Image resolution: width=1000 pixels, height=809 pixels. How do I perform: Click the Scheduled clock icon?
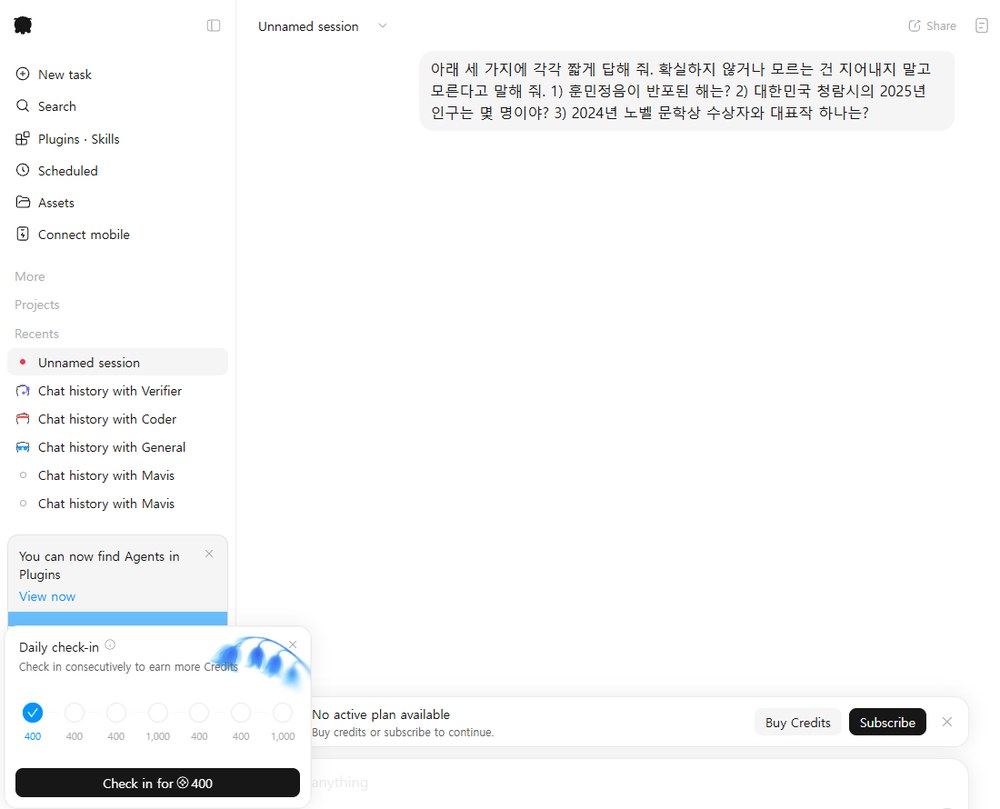coord(22,170)
